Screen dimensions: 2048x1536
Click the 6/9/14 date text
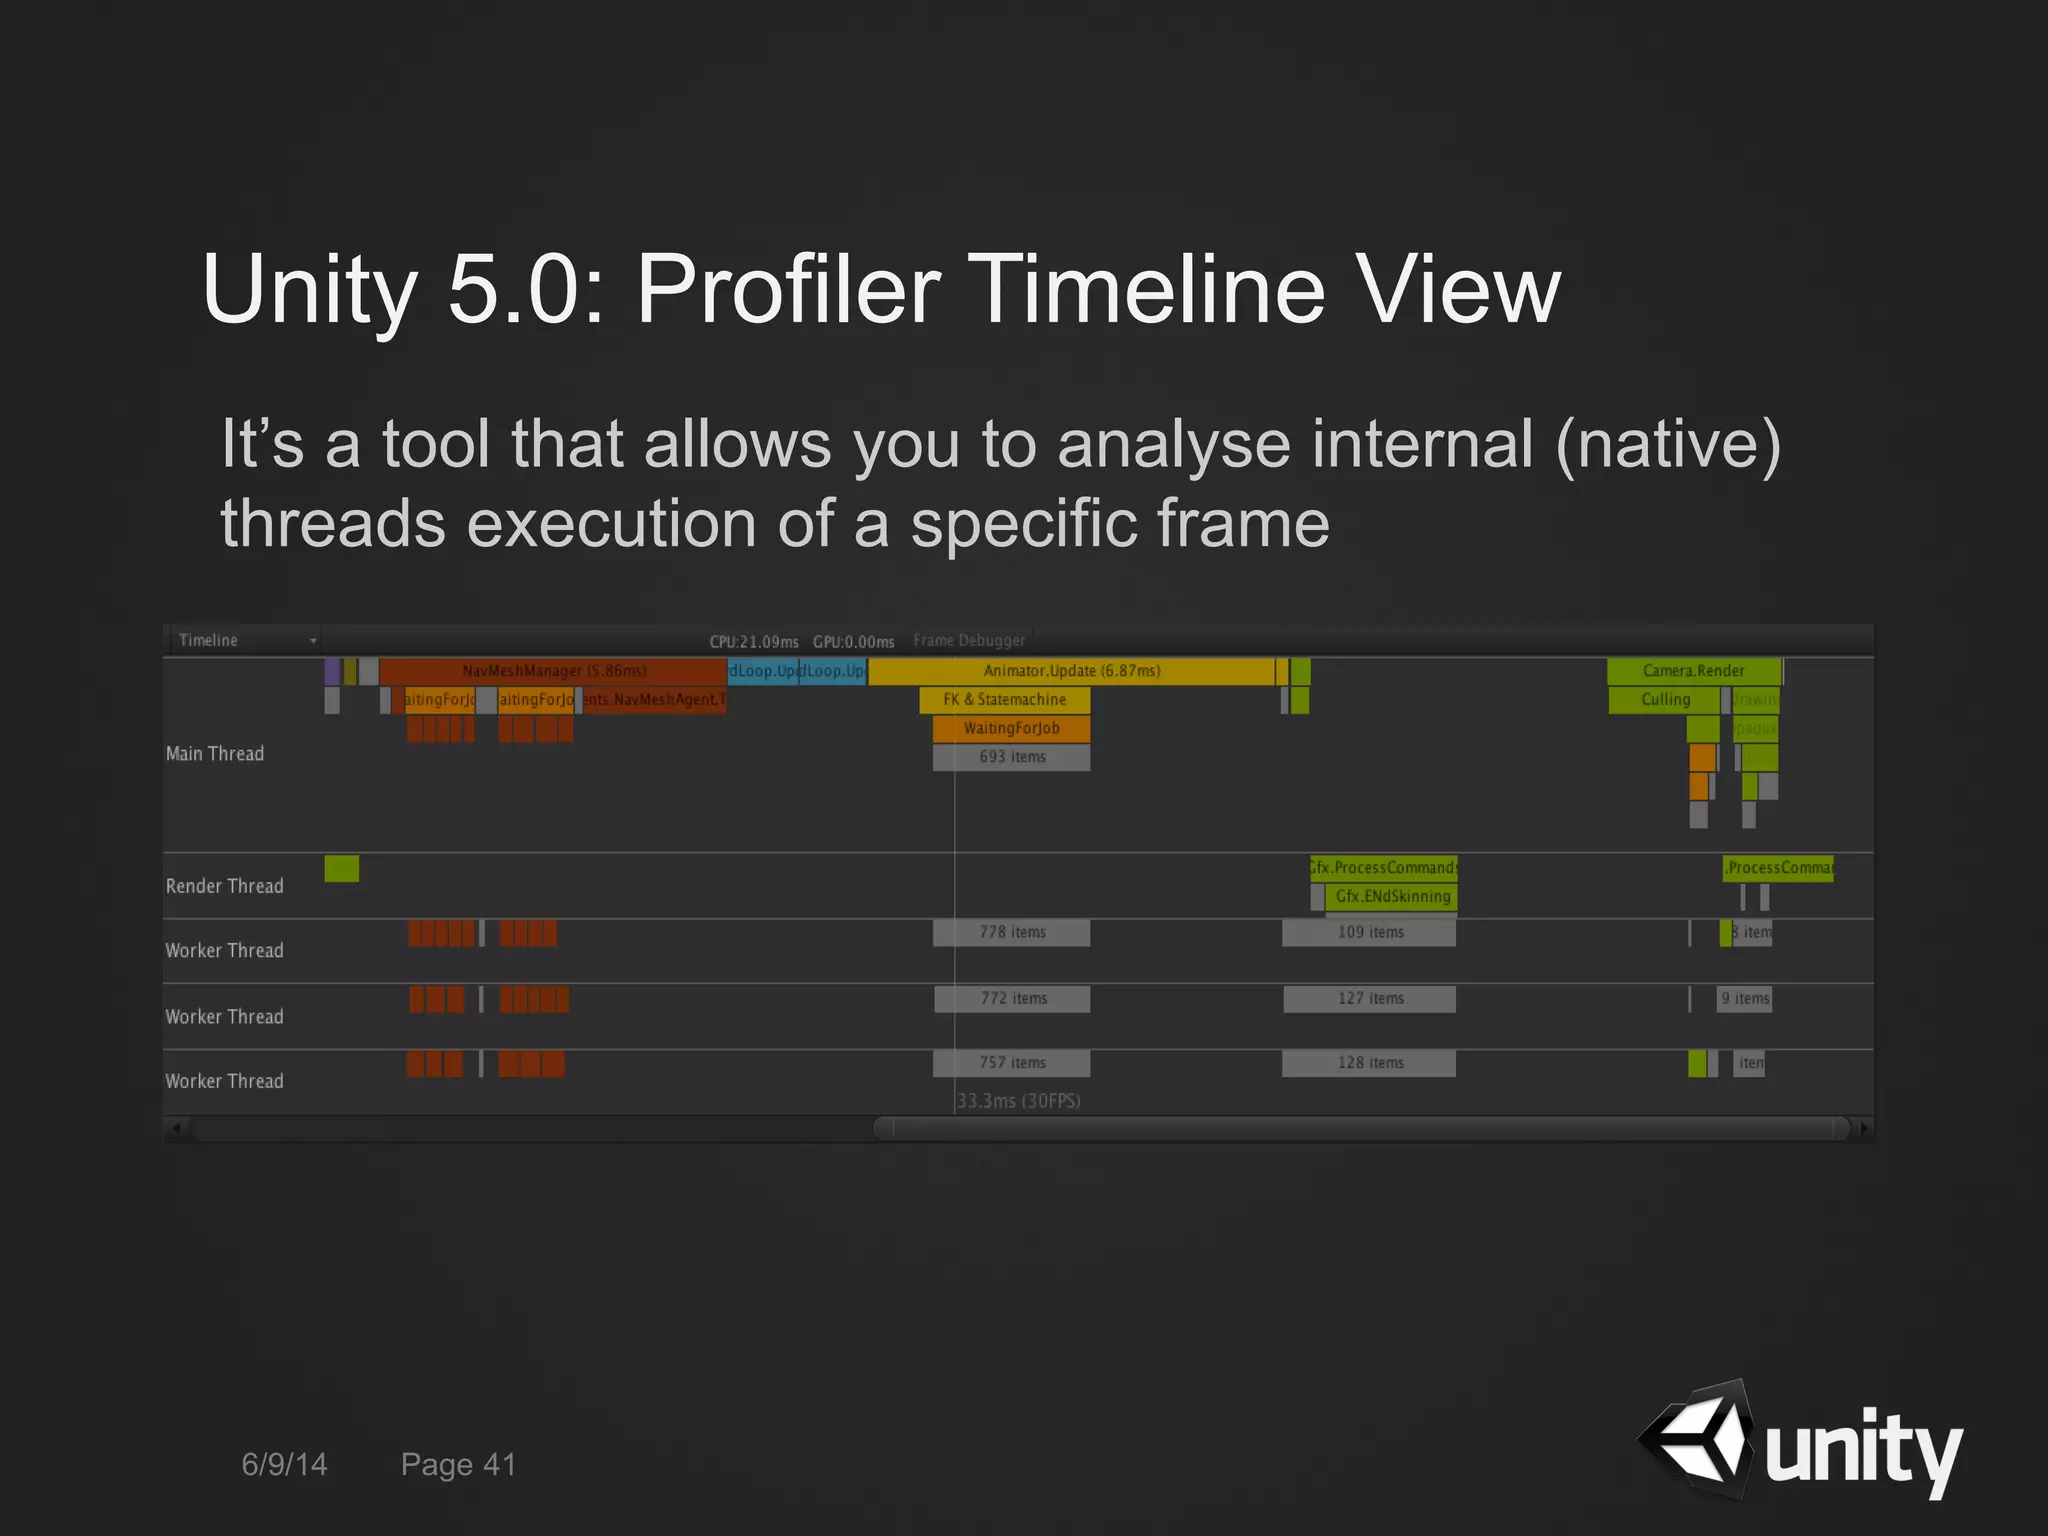pos(284,1465)
